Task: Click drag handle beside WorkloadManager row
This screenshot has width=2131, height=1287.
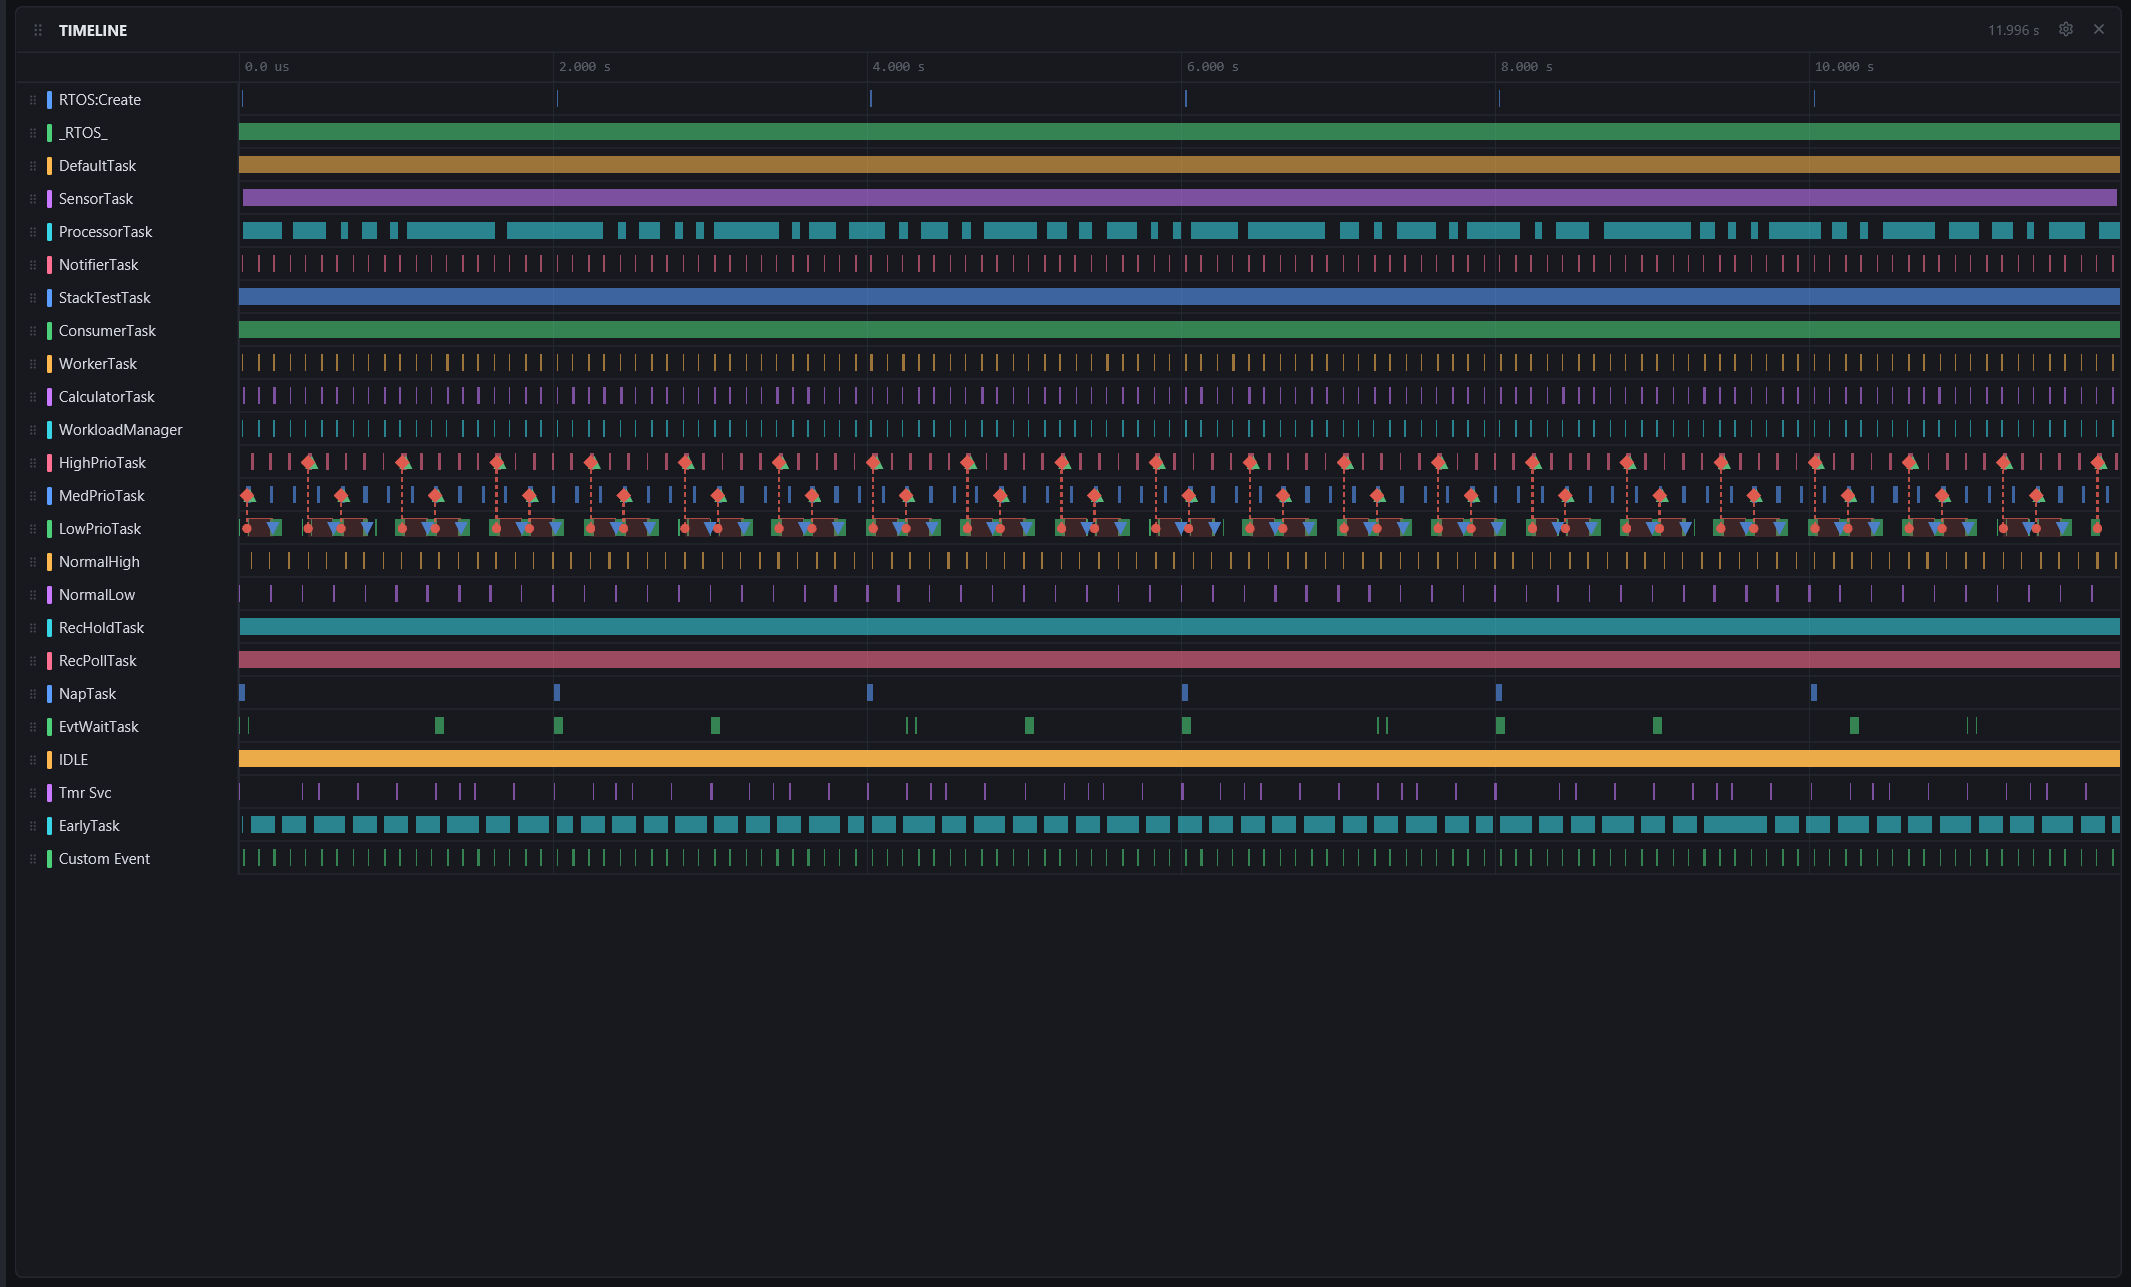Action: click(33, 430)
